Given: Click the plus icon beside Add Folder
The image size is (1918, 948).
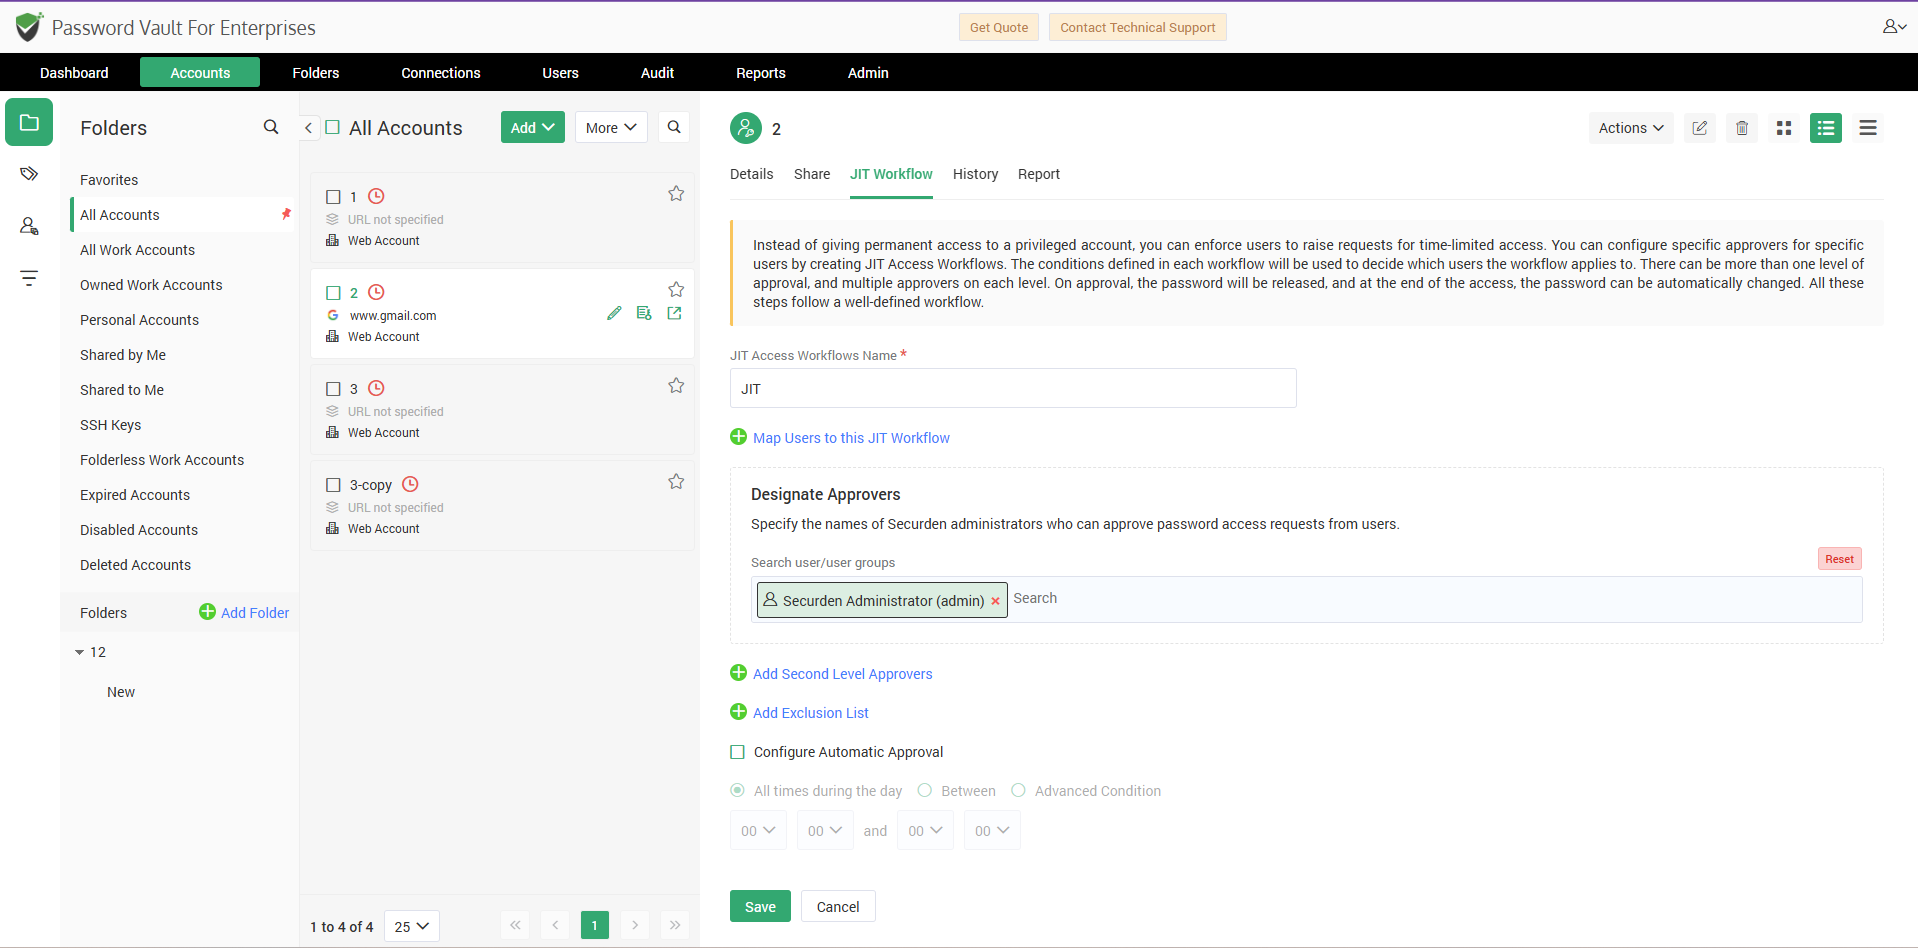Looking at the screenshot, I should click(207, 612).
